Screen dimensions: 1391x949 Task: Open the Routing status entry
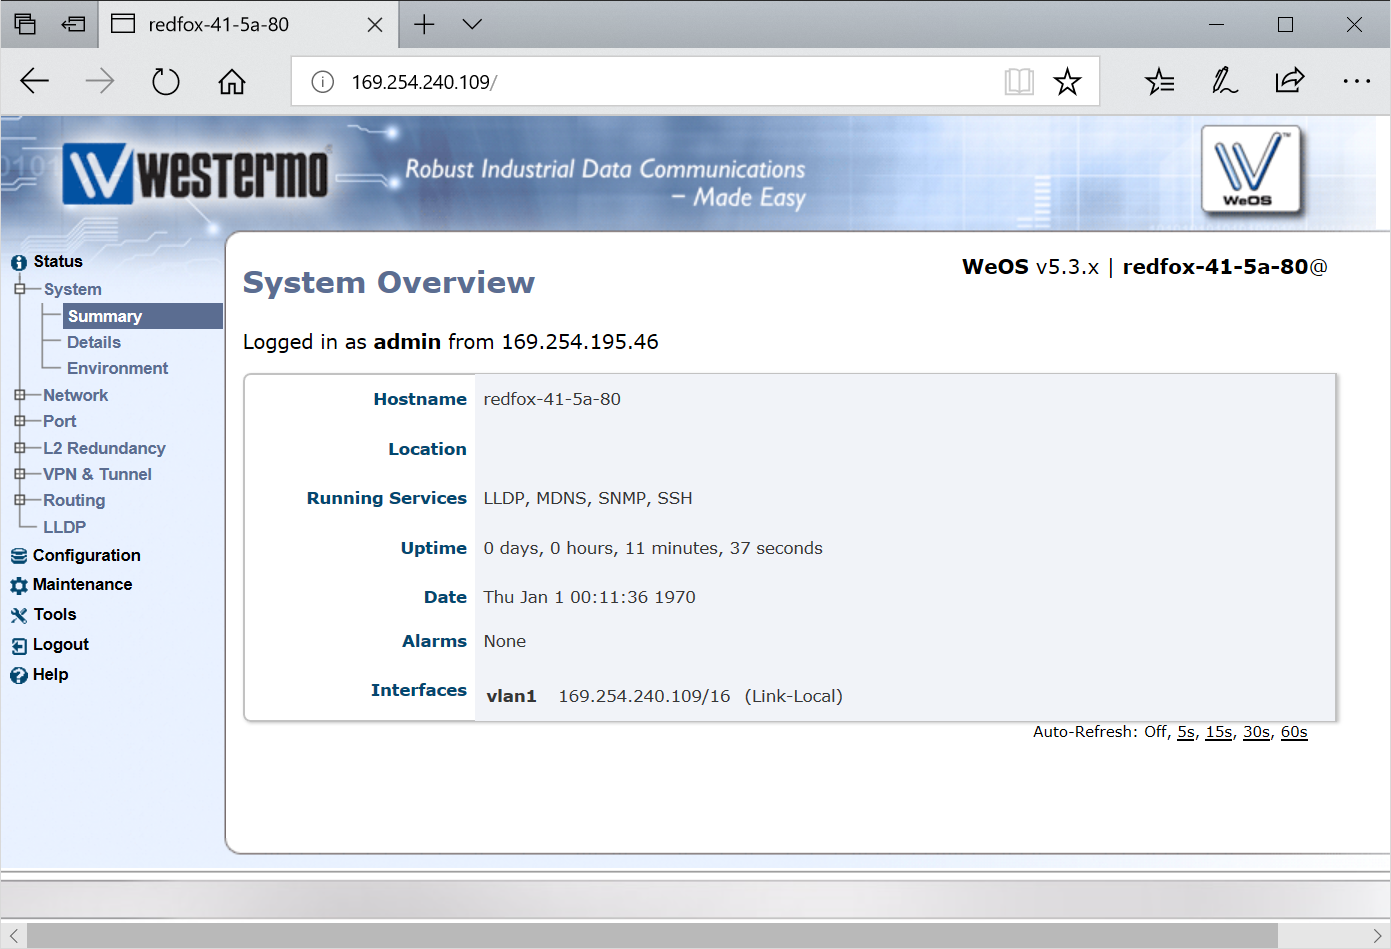pos(74,500)
